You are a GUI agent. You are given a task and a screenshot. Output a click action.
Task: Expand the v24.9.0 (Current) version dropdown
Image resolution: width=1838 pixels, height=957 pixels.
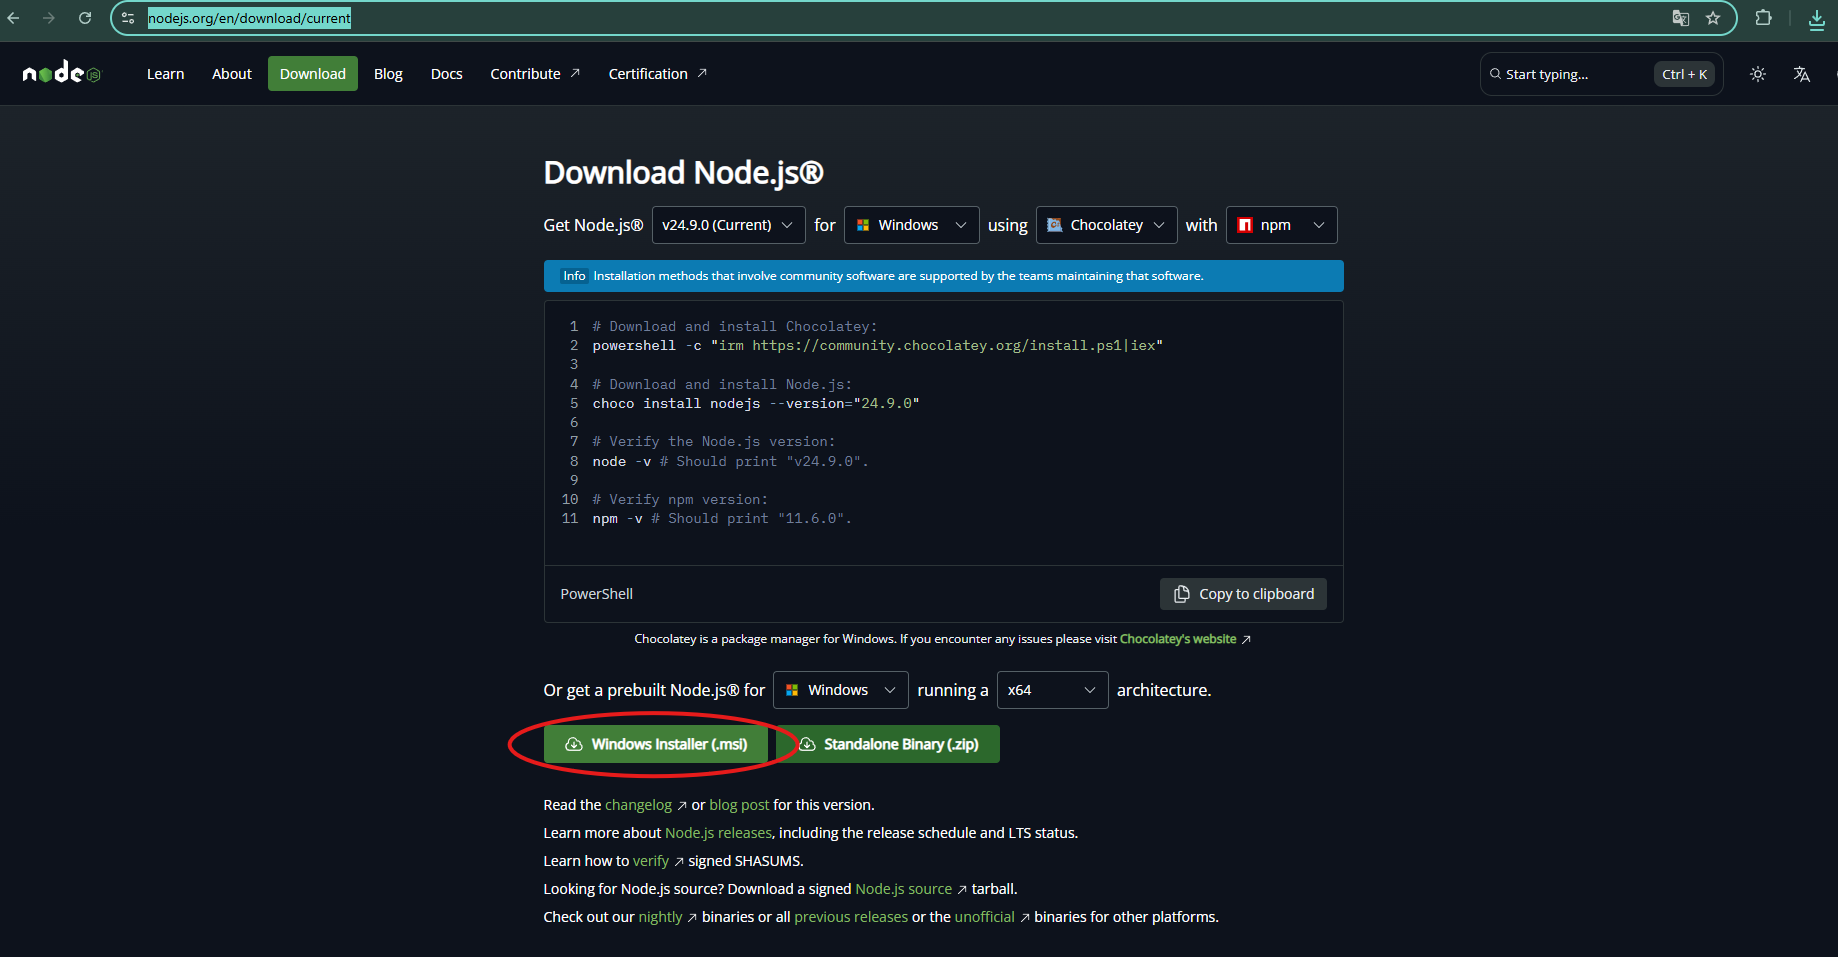click(727, 225)
